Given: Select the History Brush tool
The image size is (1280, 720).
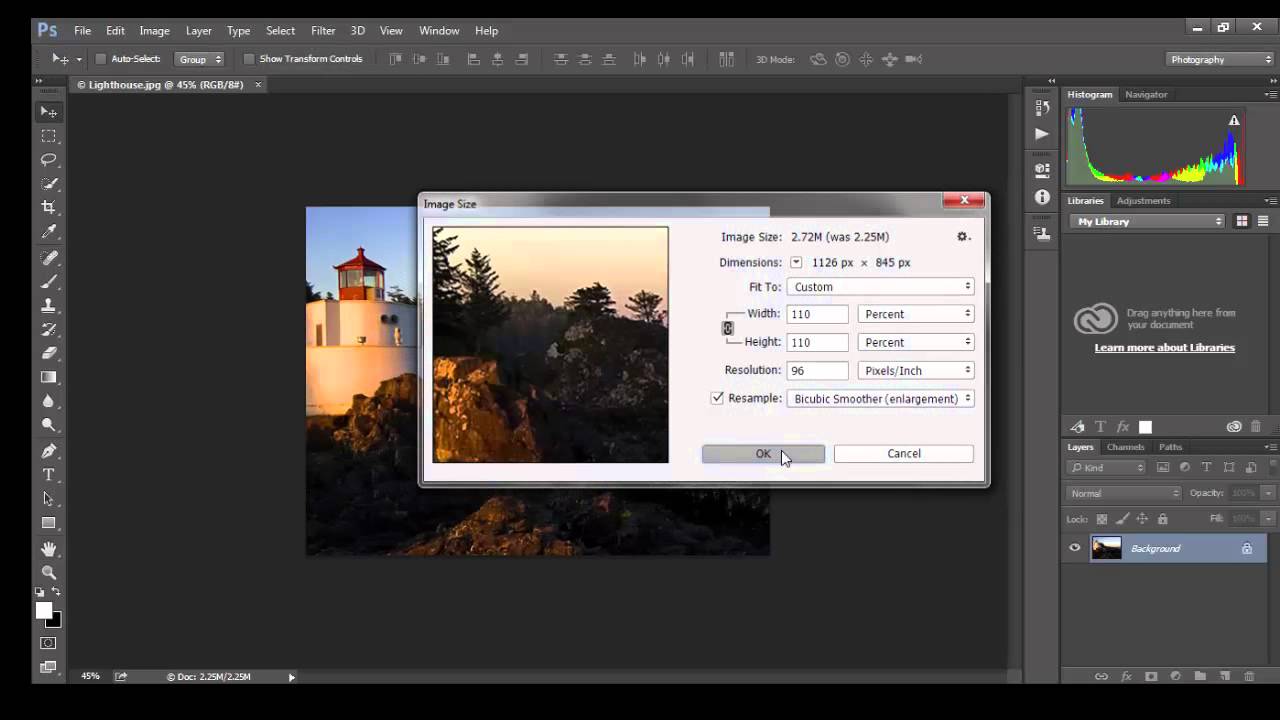Looking at the screenshot, I should pyautogui.click(x=48, y=329).
